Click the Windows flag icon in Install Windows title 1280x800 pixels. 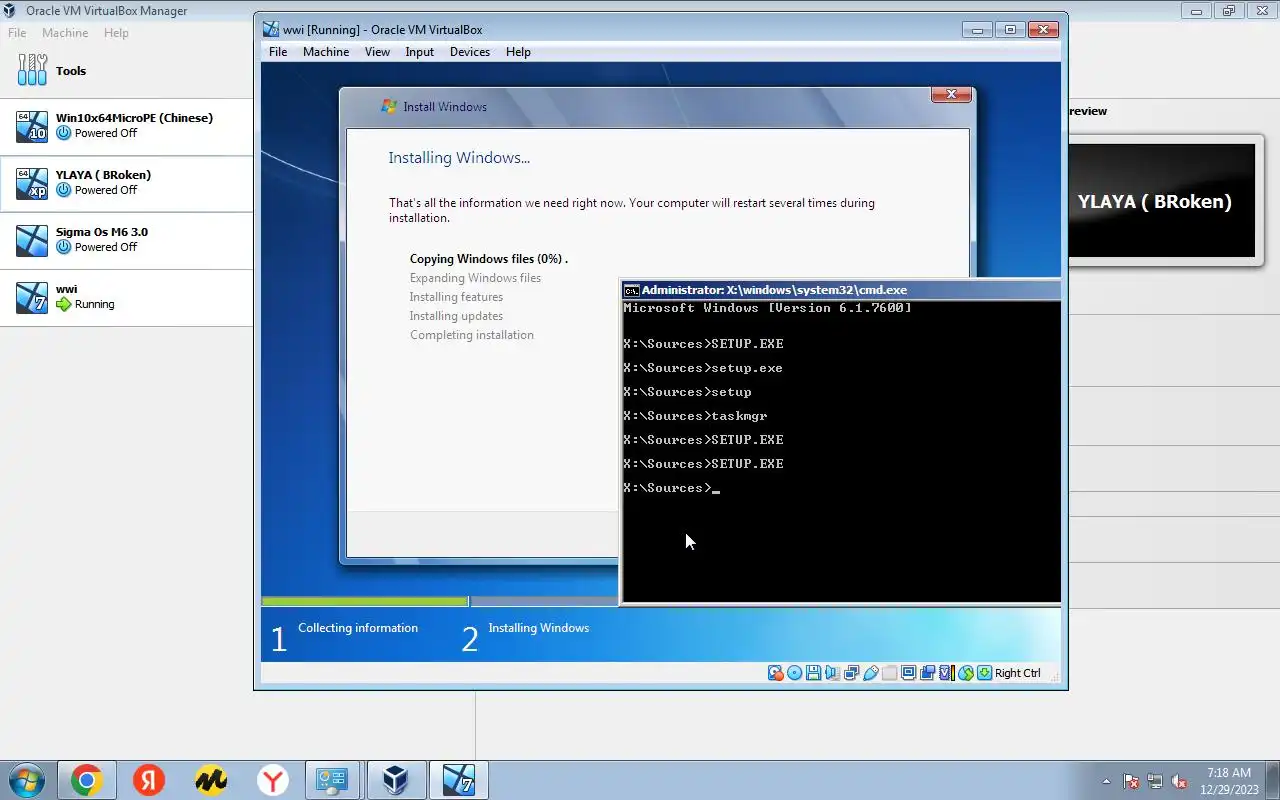click(389, 106)
